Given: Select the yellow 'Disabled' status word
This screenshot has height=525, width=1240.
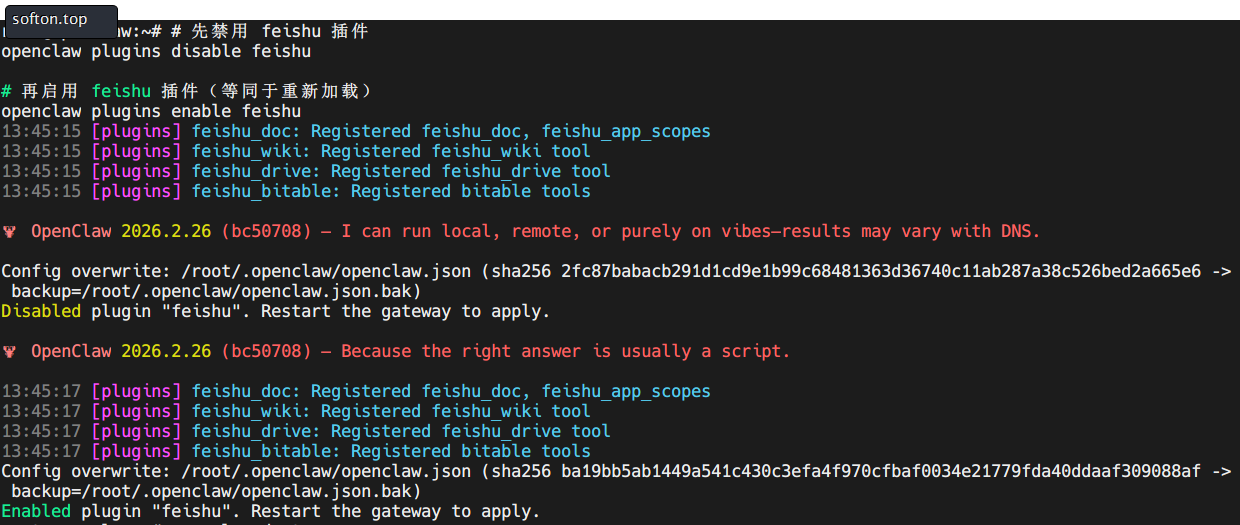Looking at the screenshot, I should coord(41,311).
